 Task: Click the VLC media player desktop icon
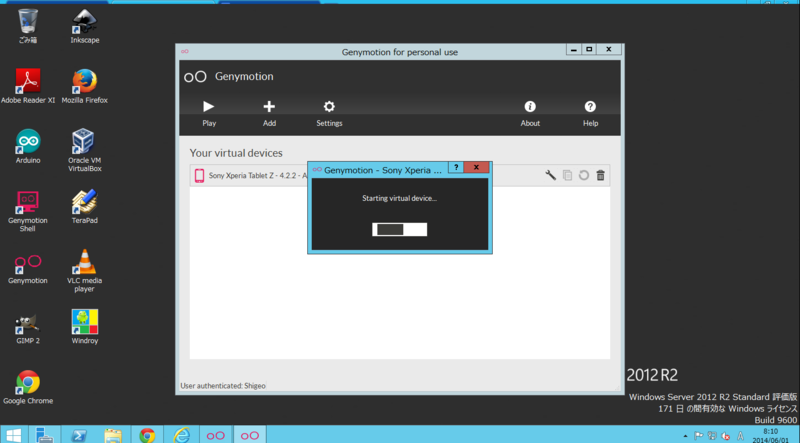click(85, 270)
